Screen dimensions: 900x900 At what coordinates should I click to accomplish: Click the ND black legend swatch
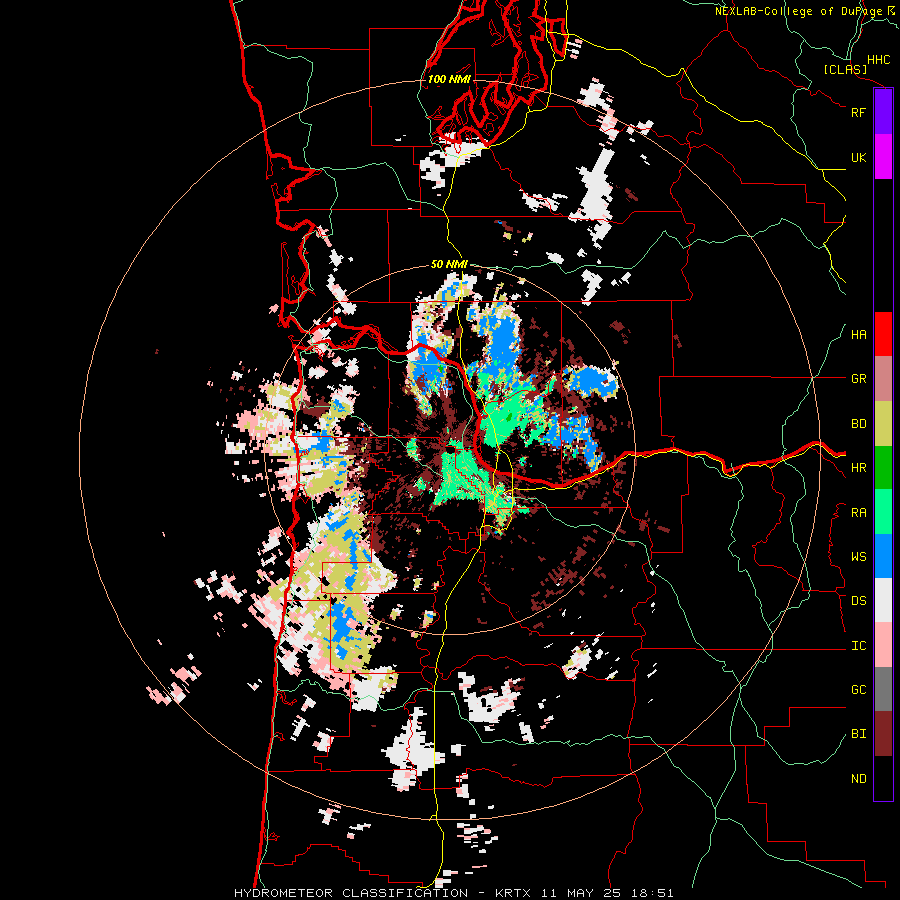point(883,778)
